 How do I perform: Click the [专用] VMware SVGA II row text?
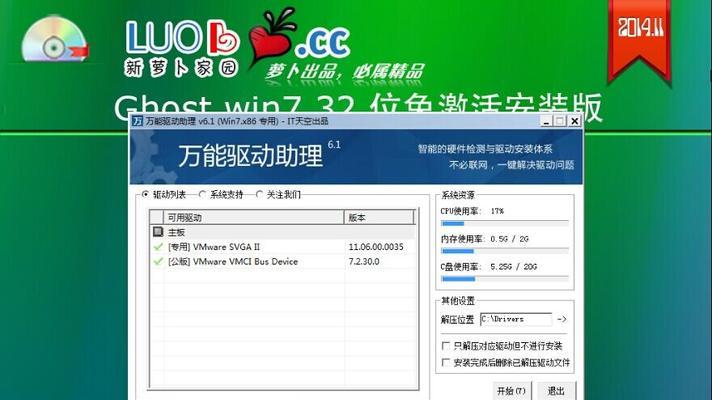pyautogui.click(x=214, y=247)
